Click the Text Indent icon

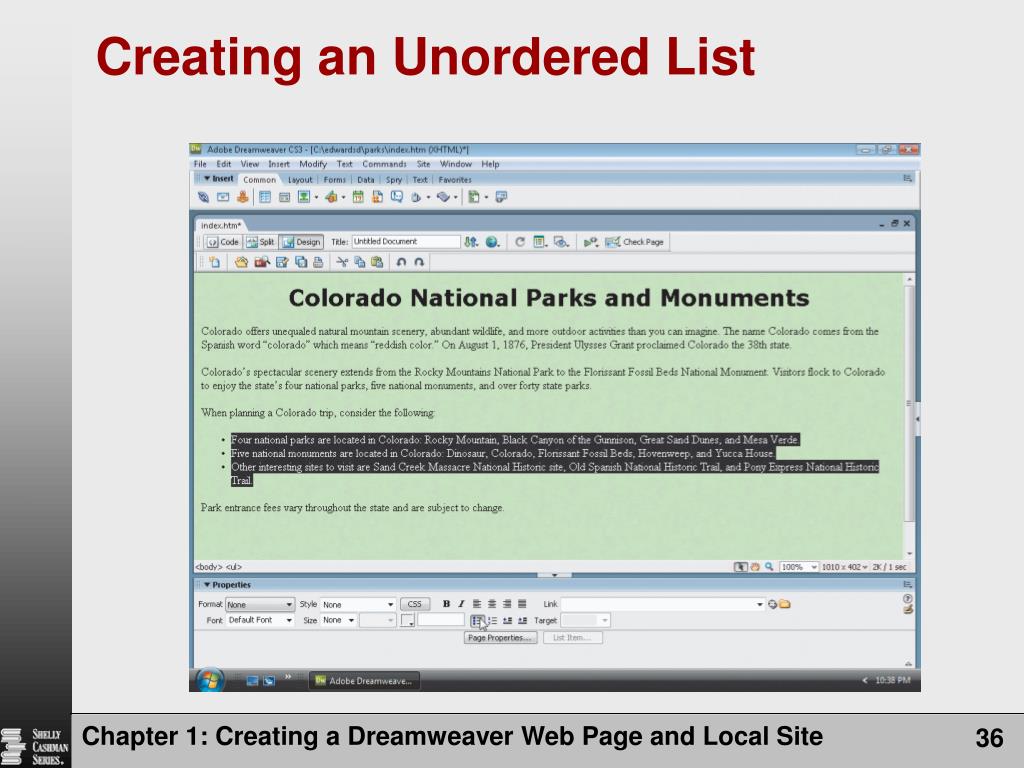click(x=522, y=620)
